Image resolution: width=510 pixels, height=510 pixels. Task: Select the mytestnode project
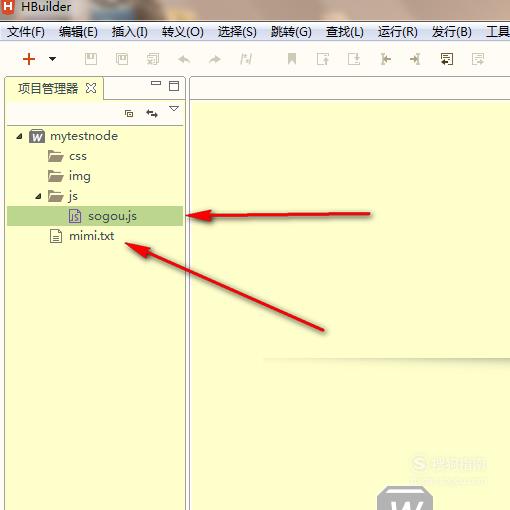[x=84, y=136]
